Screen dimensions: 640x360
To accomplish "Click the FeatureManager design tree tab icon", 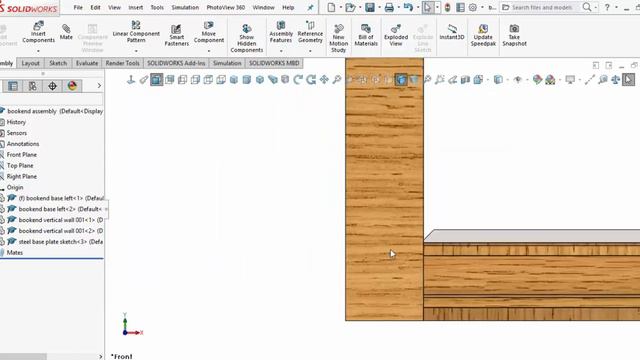I will pyautogui.click(x=13, y=86).
